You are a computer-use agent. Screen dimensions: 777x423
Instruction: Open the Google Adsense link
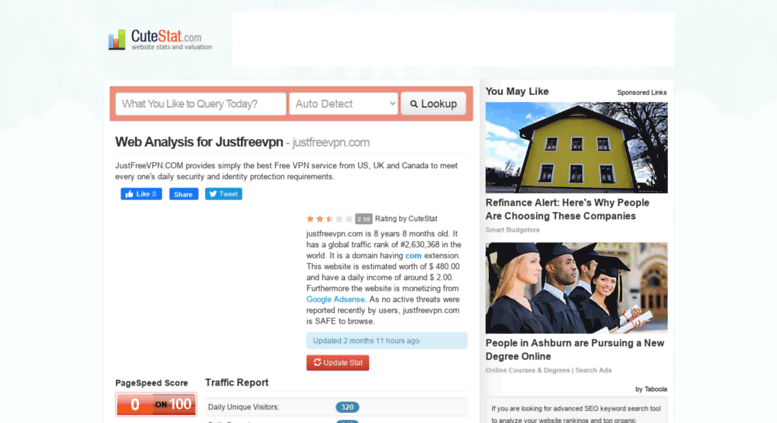tap(335, 299)
